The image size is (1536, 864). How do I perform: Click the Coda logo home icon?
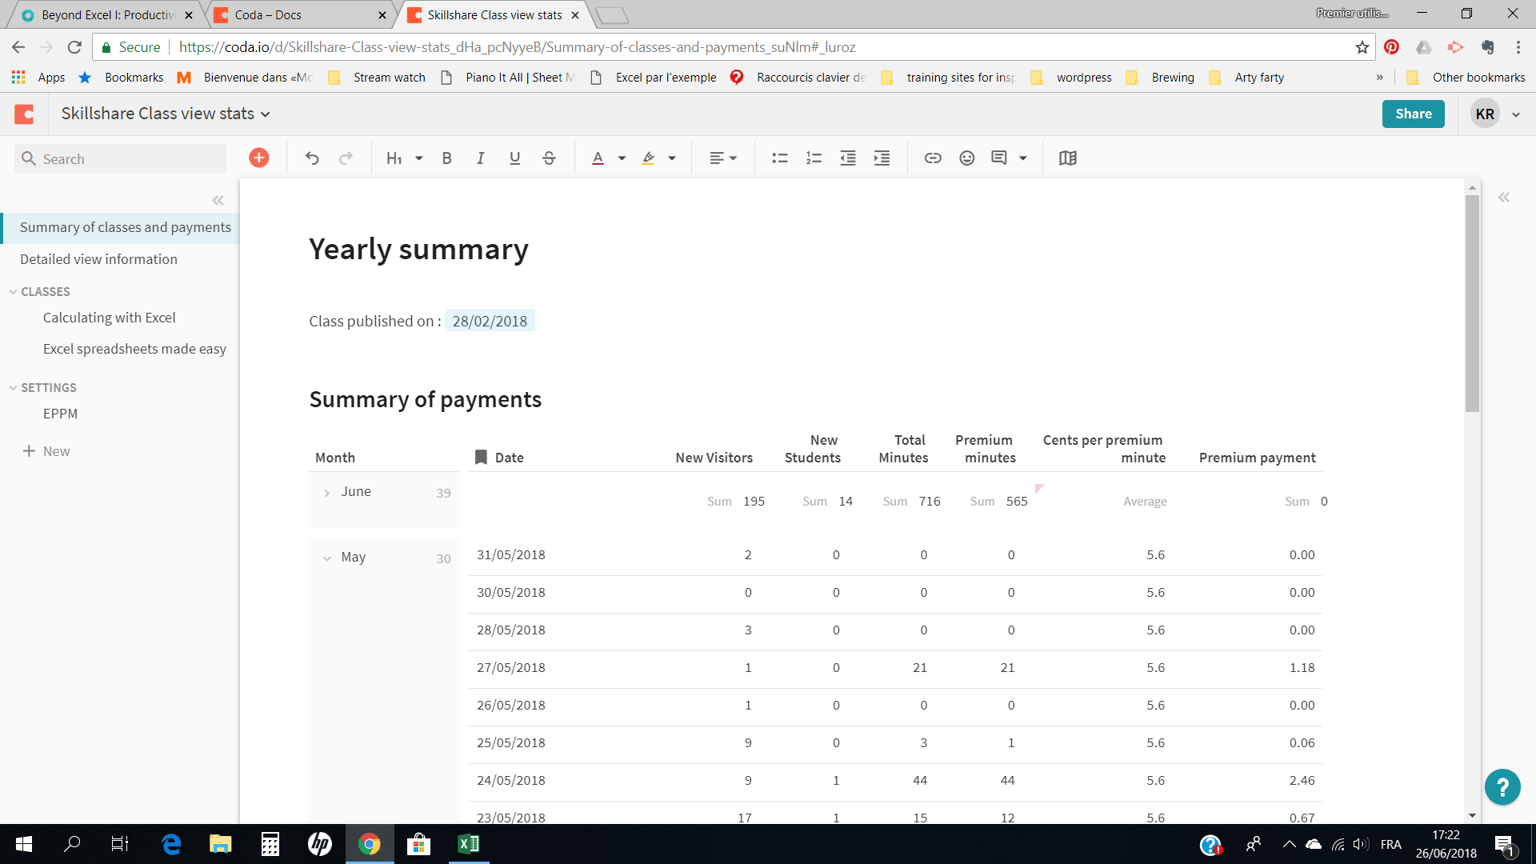24,114
